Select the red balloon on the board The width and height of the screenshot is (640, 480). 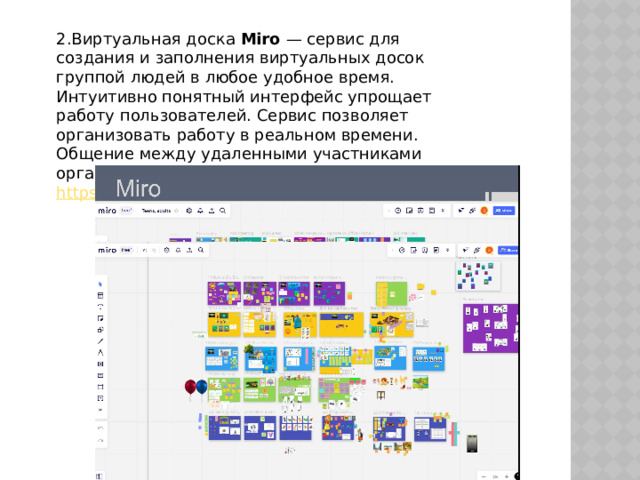(x=190, y=387)
